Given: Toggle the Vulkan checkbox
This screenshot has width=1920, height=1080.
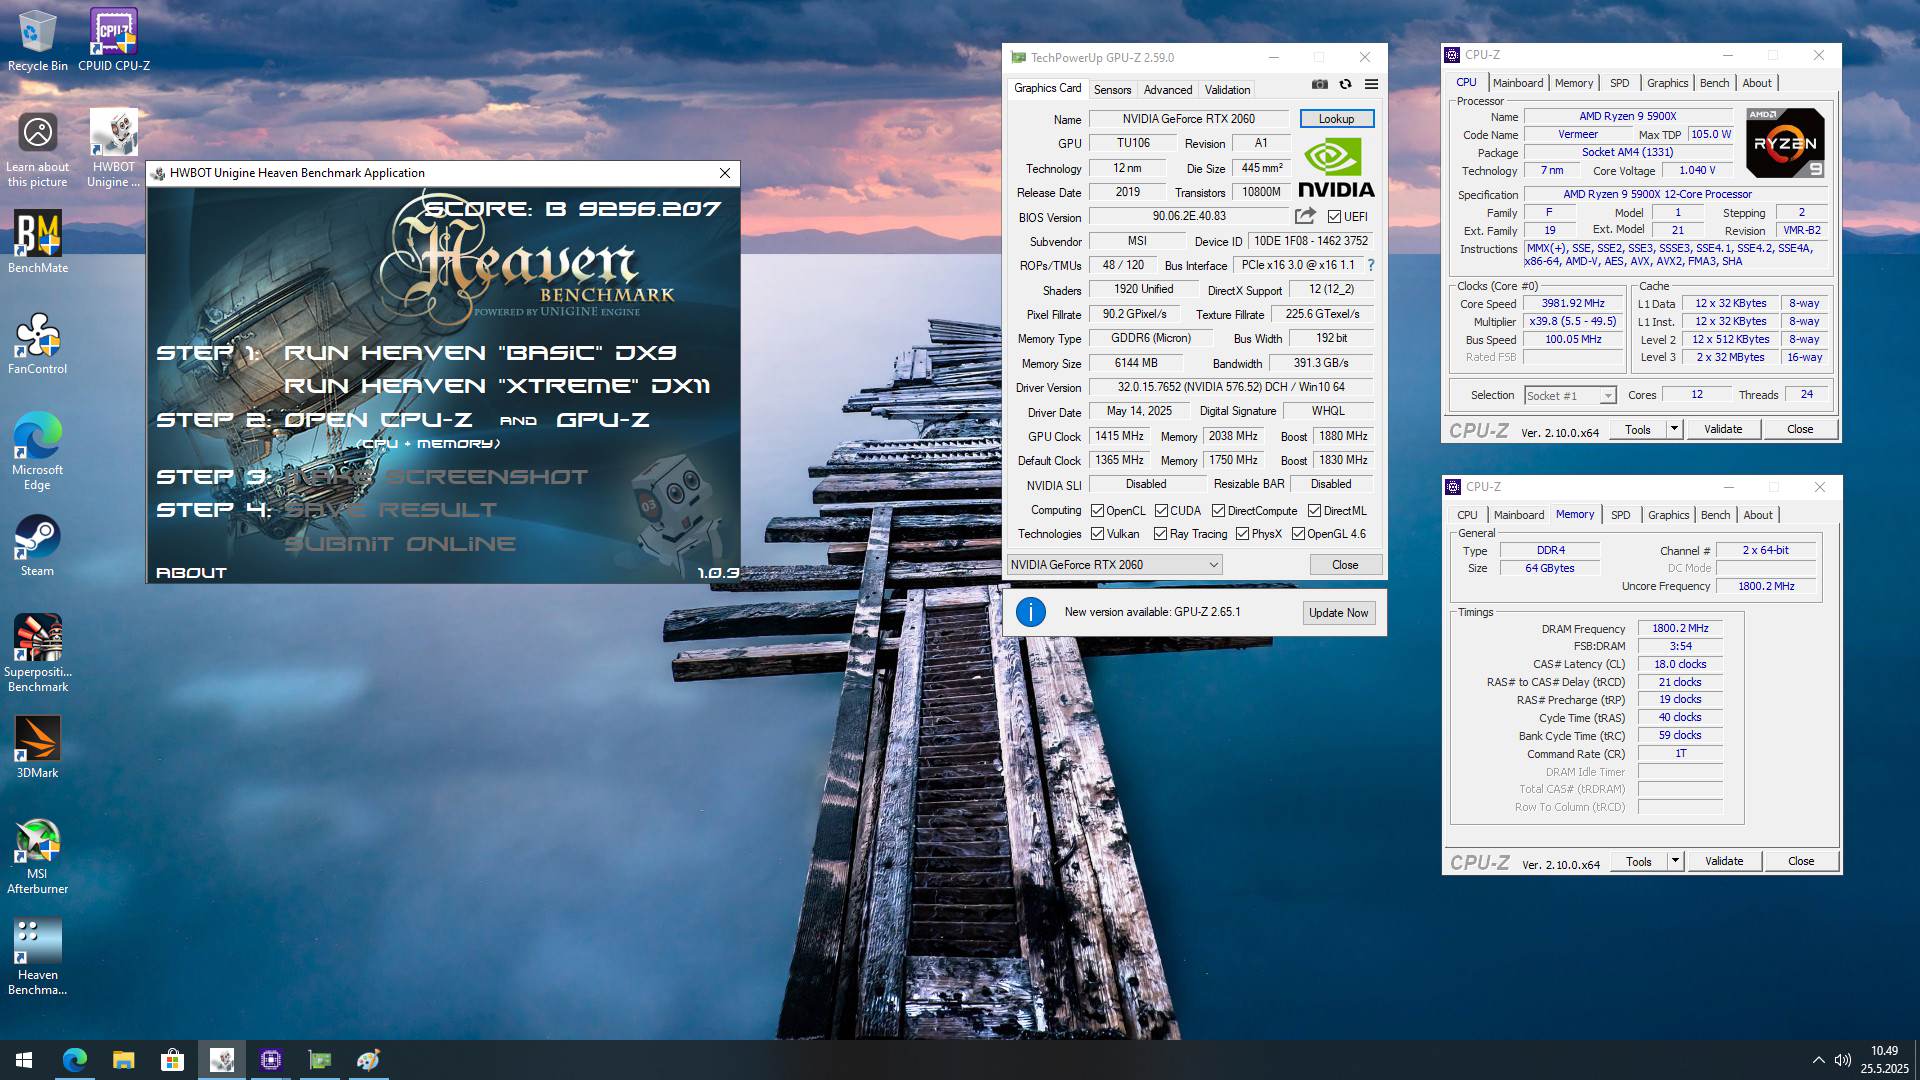Looking at the screenshot, I should click(x=1097, y=534).
